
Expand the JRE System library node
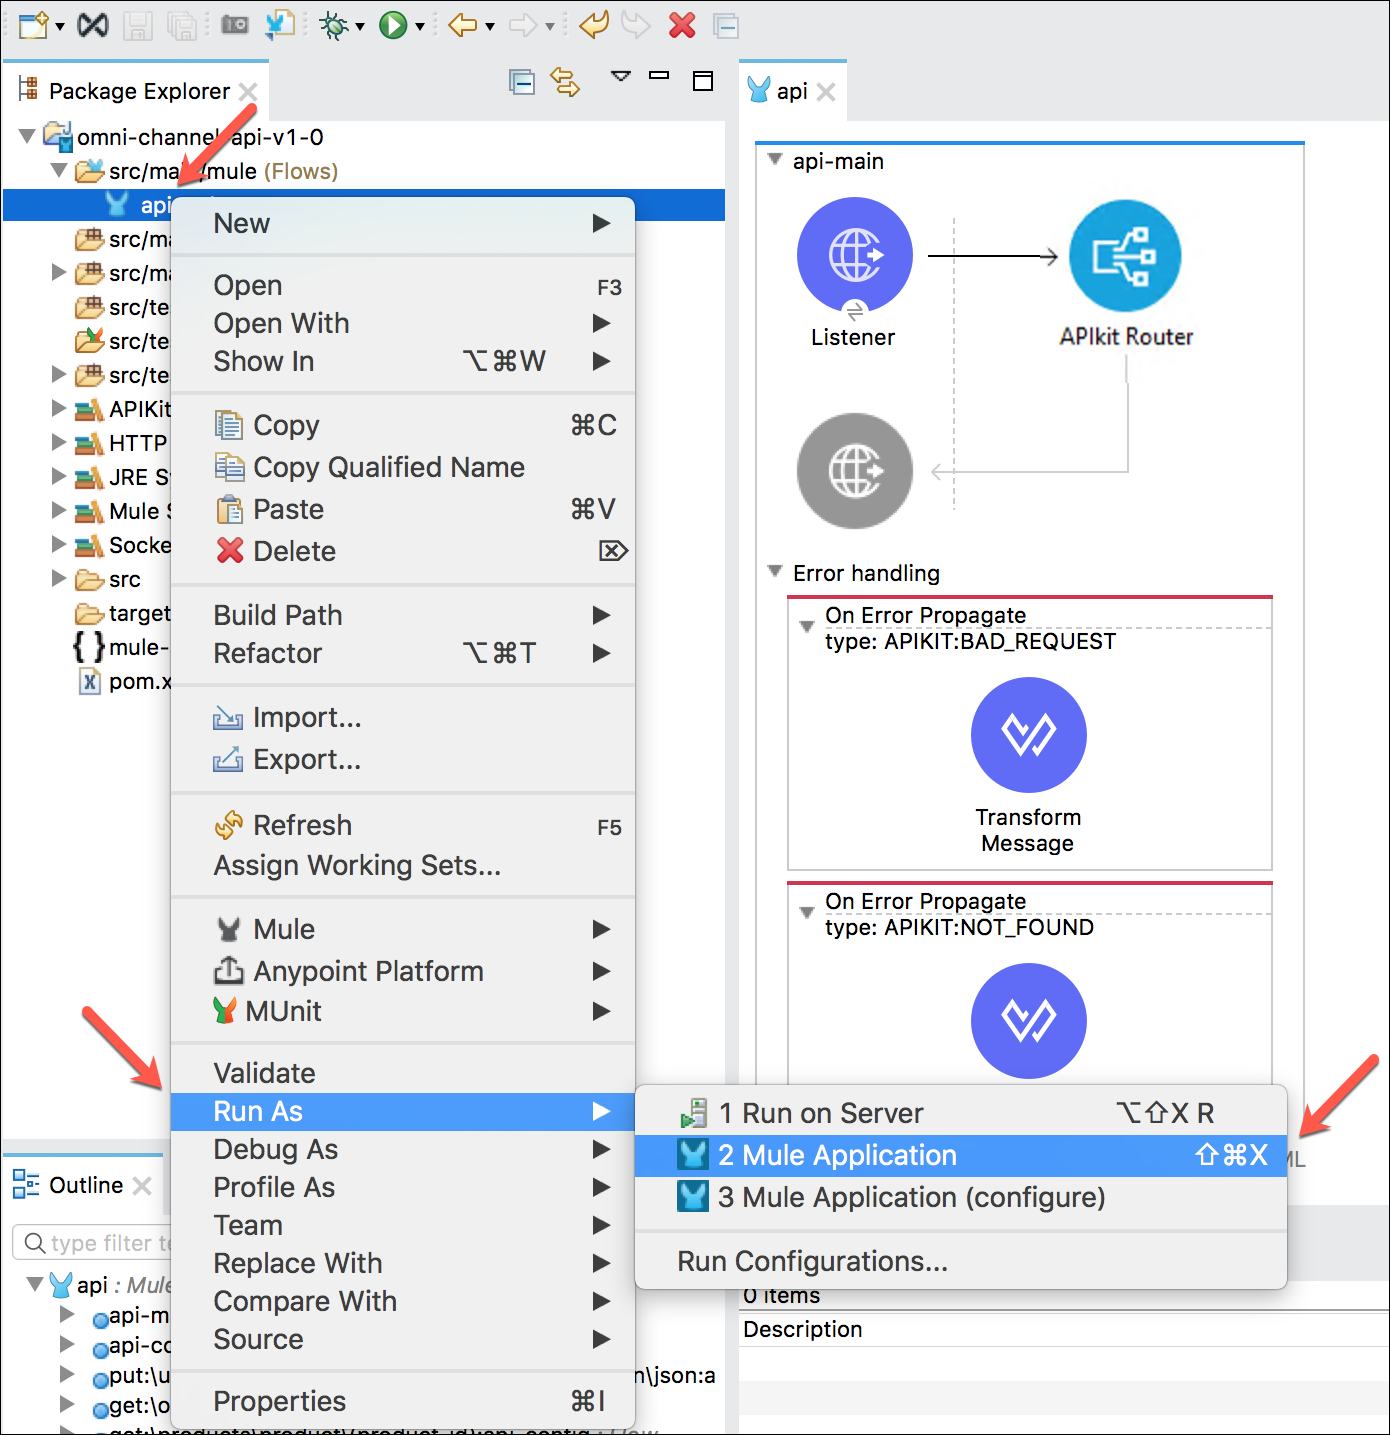(59, 476)
